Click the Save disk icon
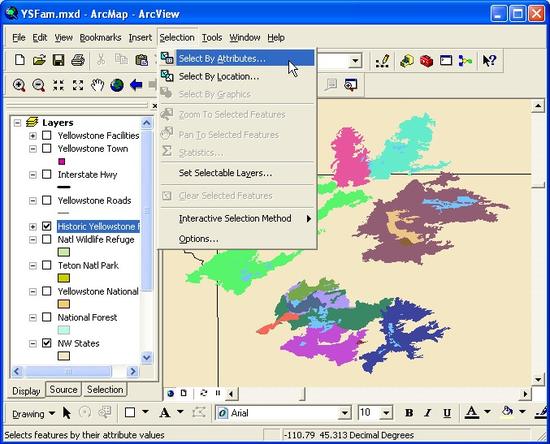 tap(58, 60)
